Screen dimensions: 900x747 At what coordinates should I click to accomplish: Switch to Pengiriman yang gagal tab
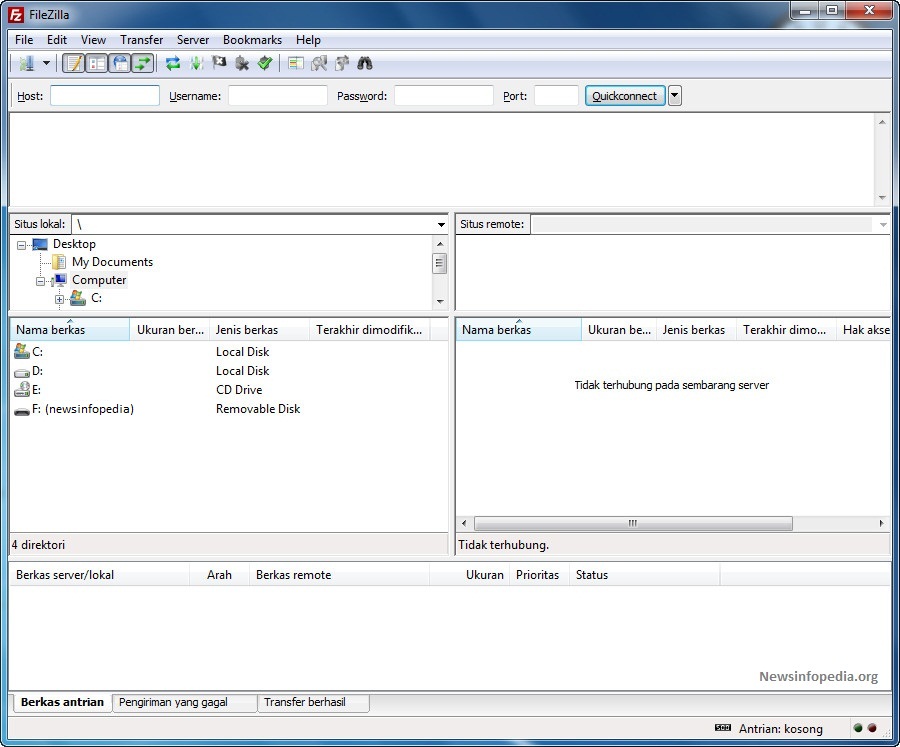184,702
